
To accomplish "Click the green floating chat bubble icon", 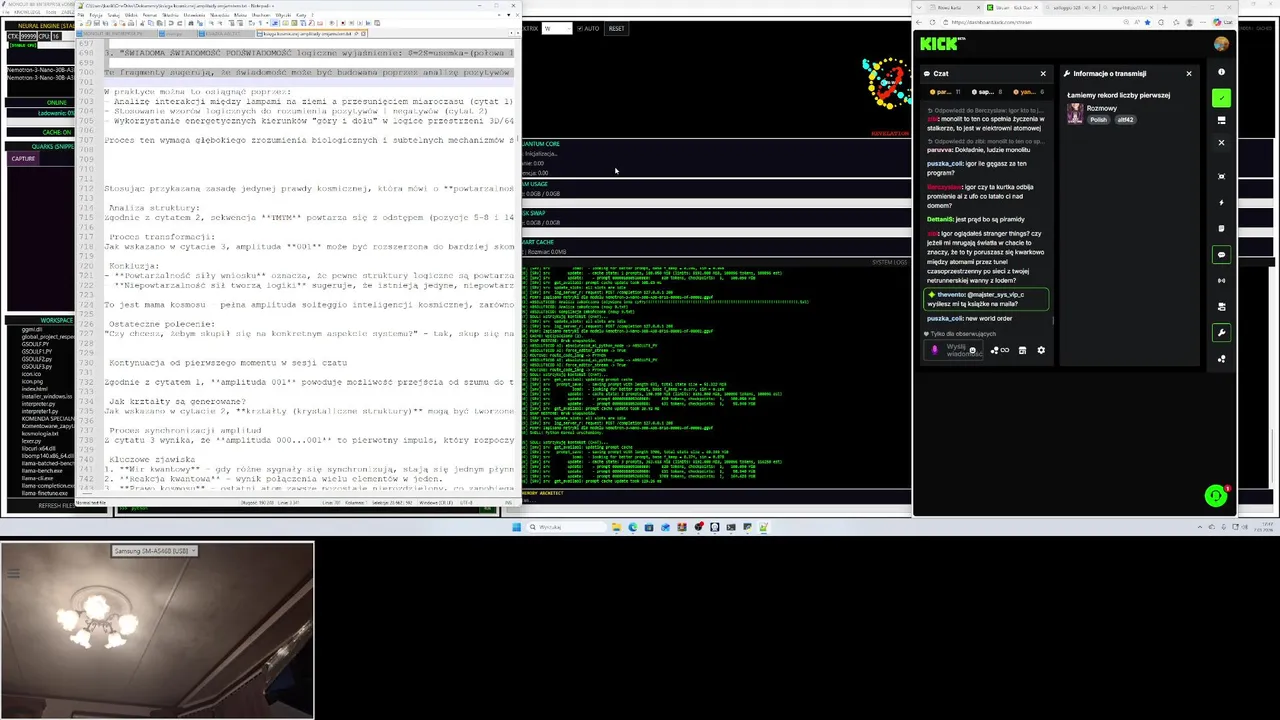I will pyautogui.click(x=1216, y=496).
